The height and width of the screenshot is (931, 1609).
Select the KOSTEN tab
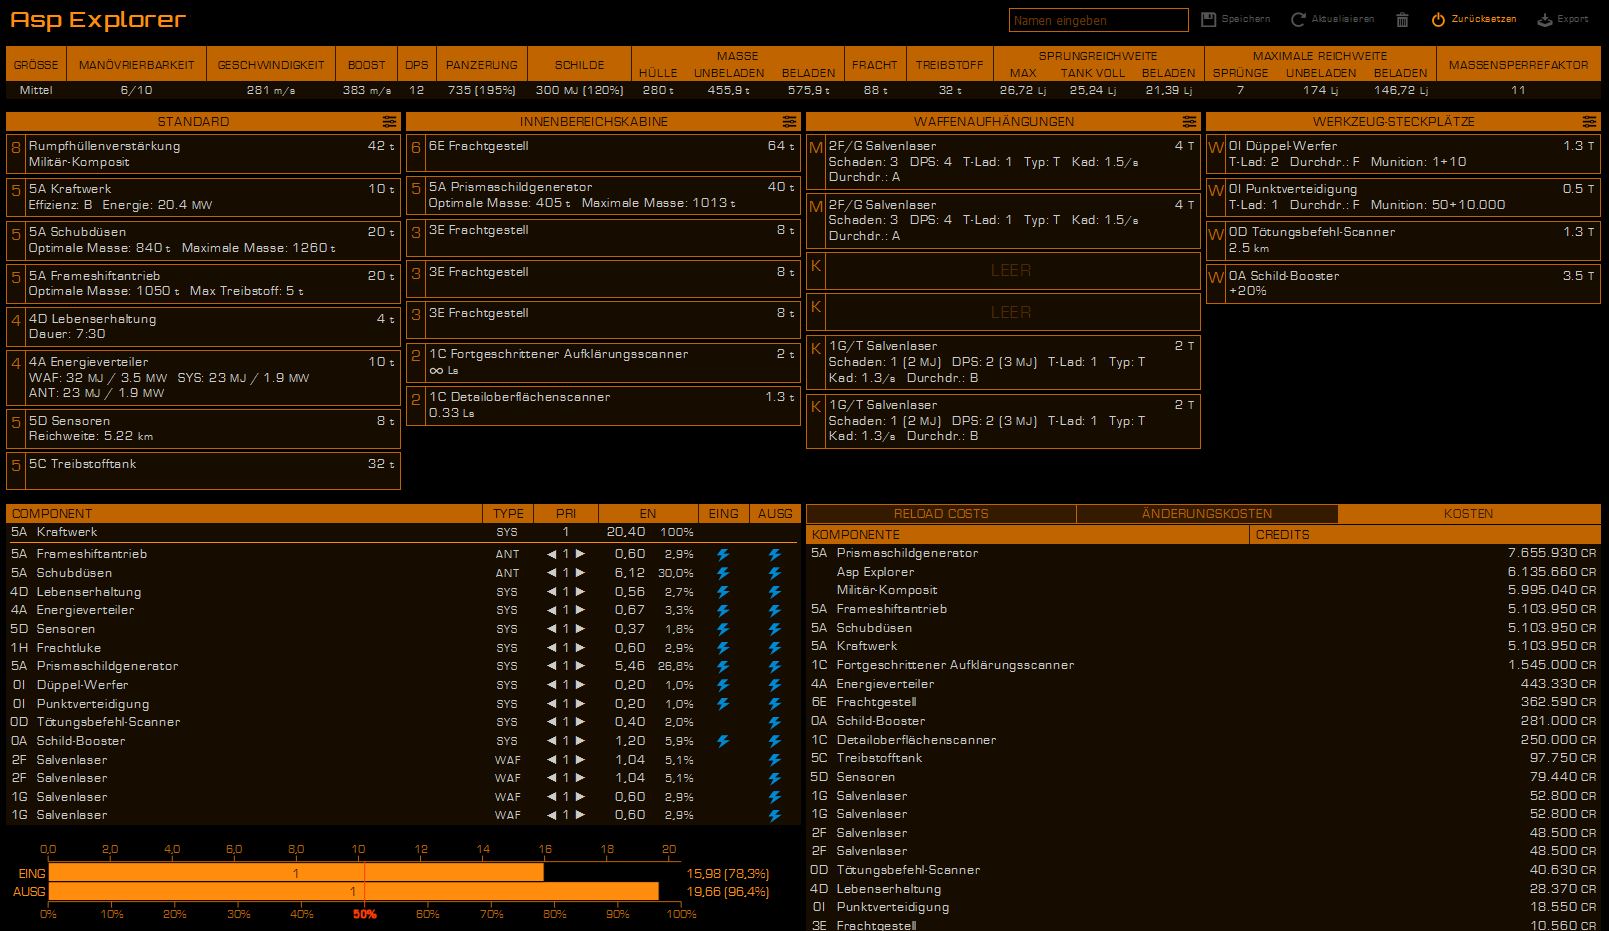pos(1469,514)
